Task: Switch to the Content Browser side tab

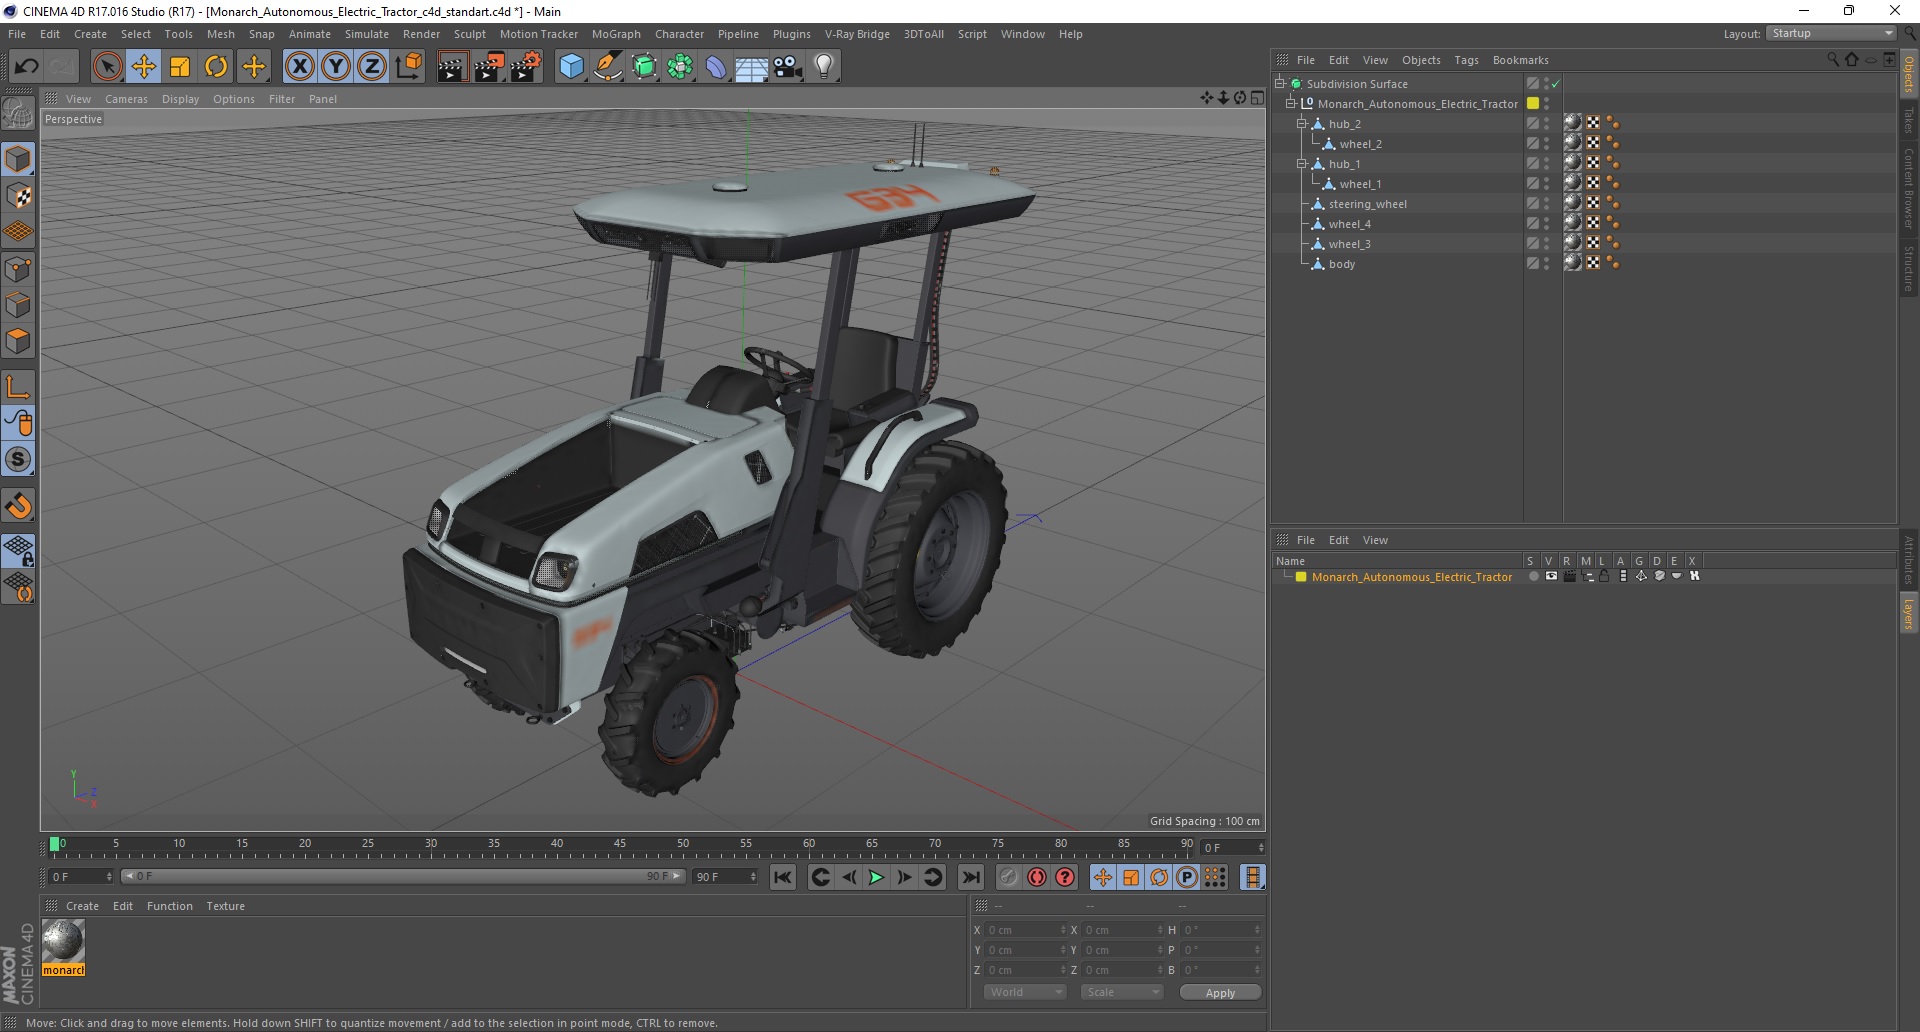Action: (1909, 187)
